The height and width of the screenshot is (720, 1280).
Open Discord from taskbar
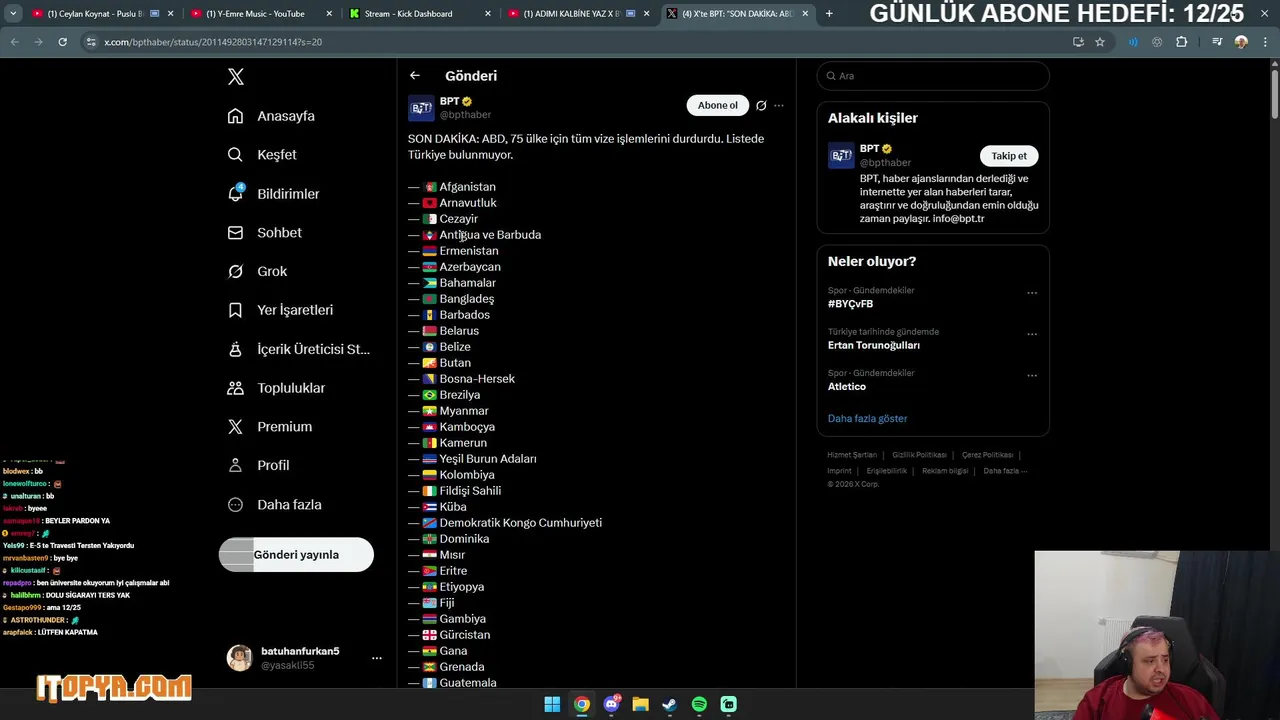pyautogui.click(x=611, y=704)
